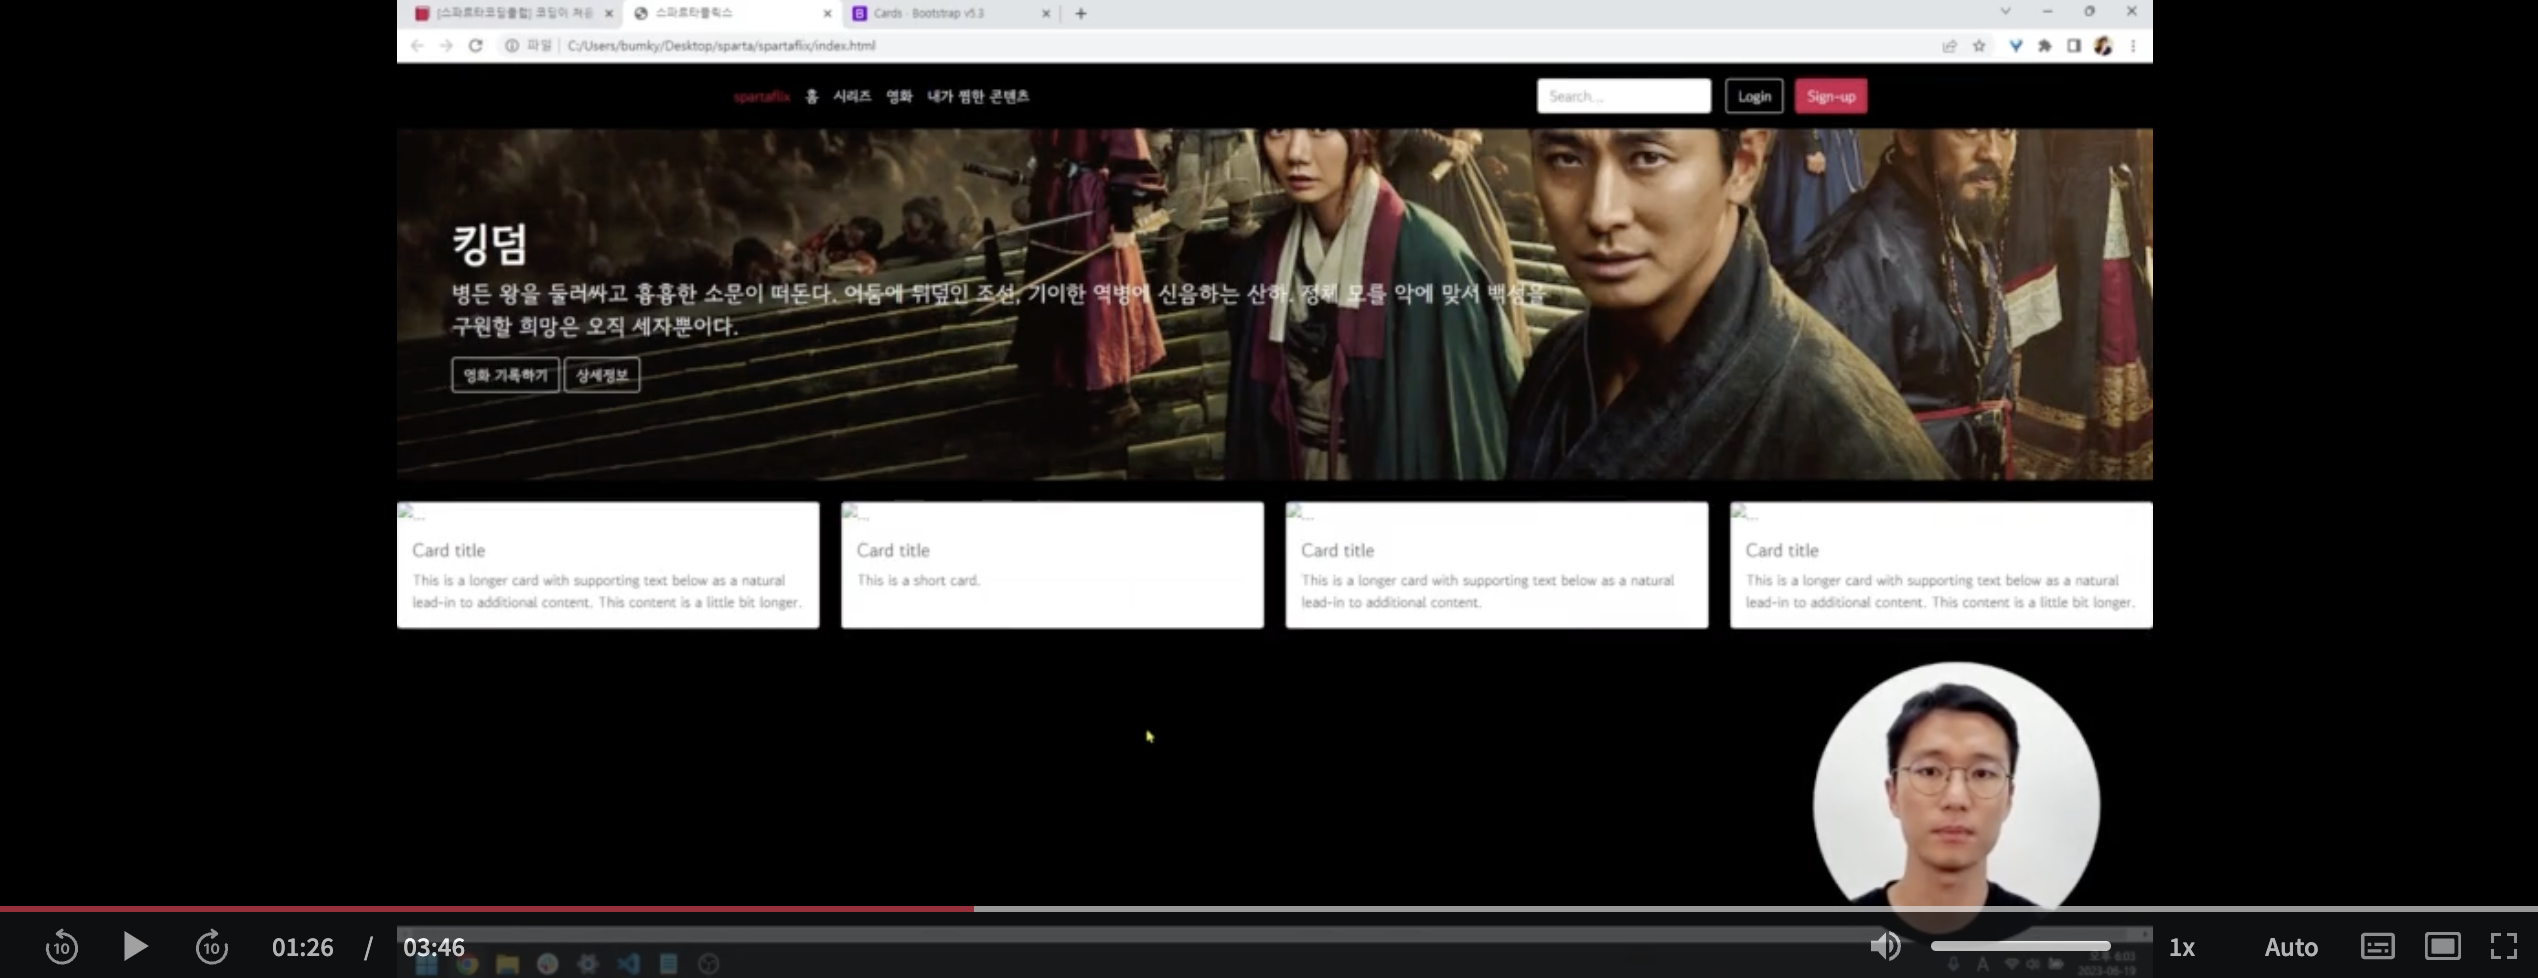
Task: Open 내가 찜한 콘텐츠 nav link
Action: point(978,96)
